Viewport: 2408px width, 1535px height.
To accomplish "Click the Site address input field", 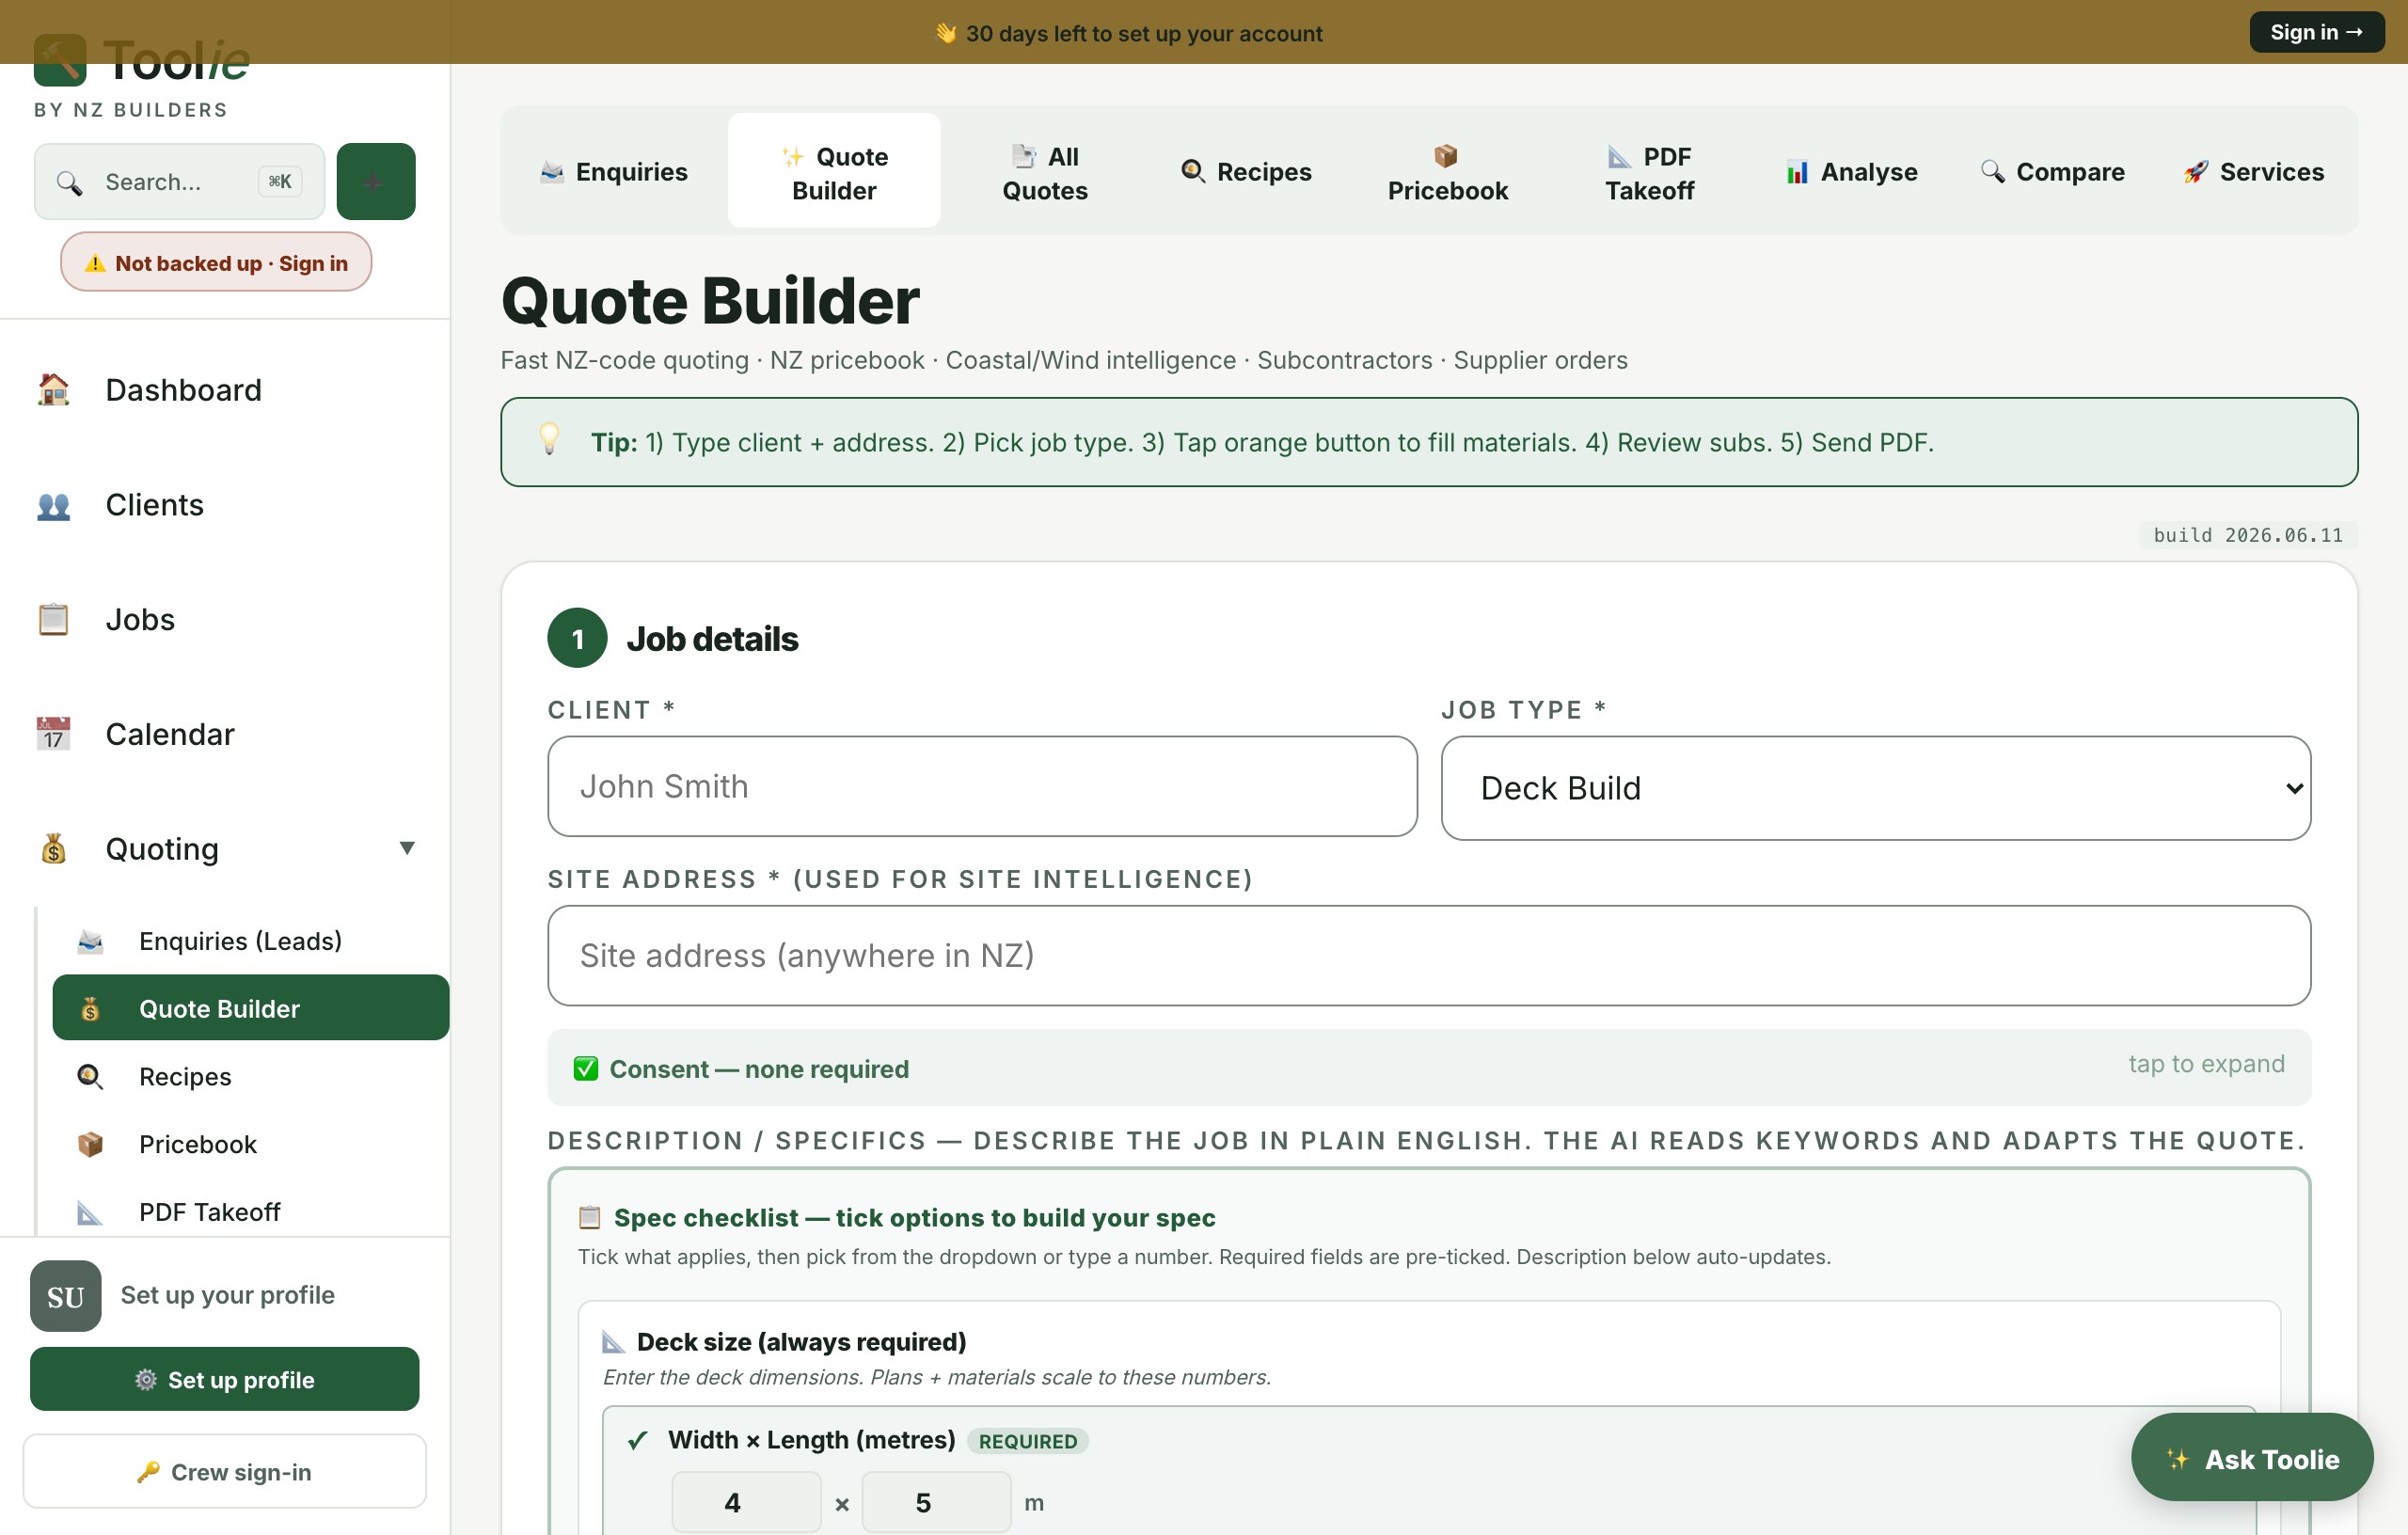I will click(x=1428, y=955).
